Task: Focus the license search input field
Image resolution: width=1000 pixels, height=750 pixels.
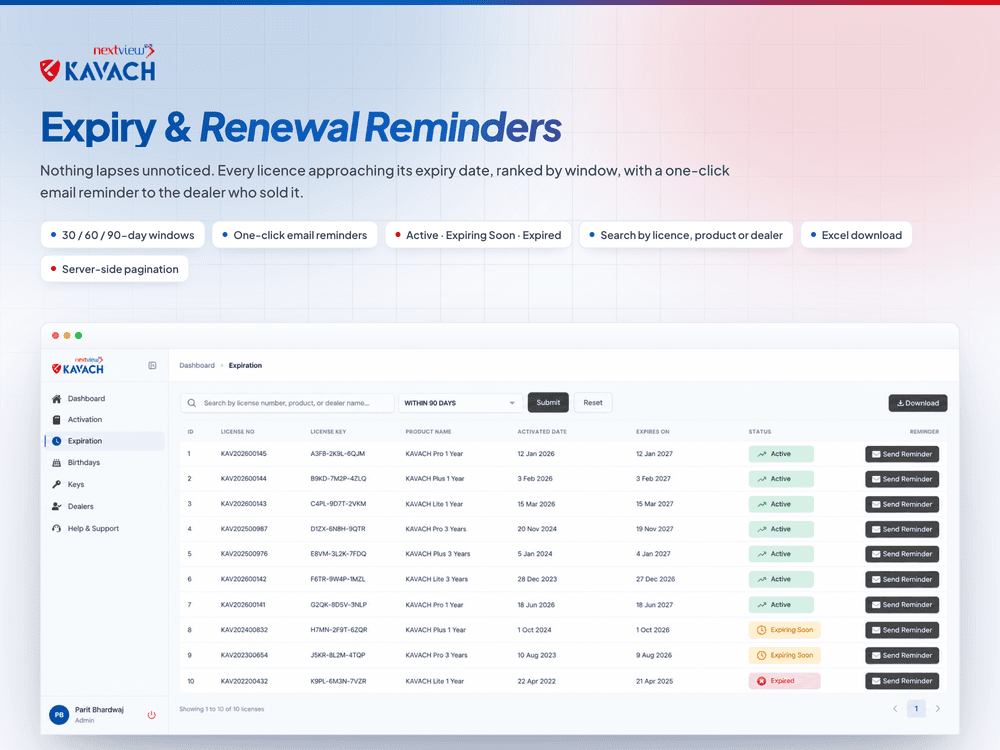Action: click(287, 403)
